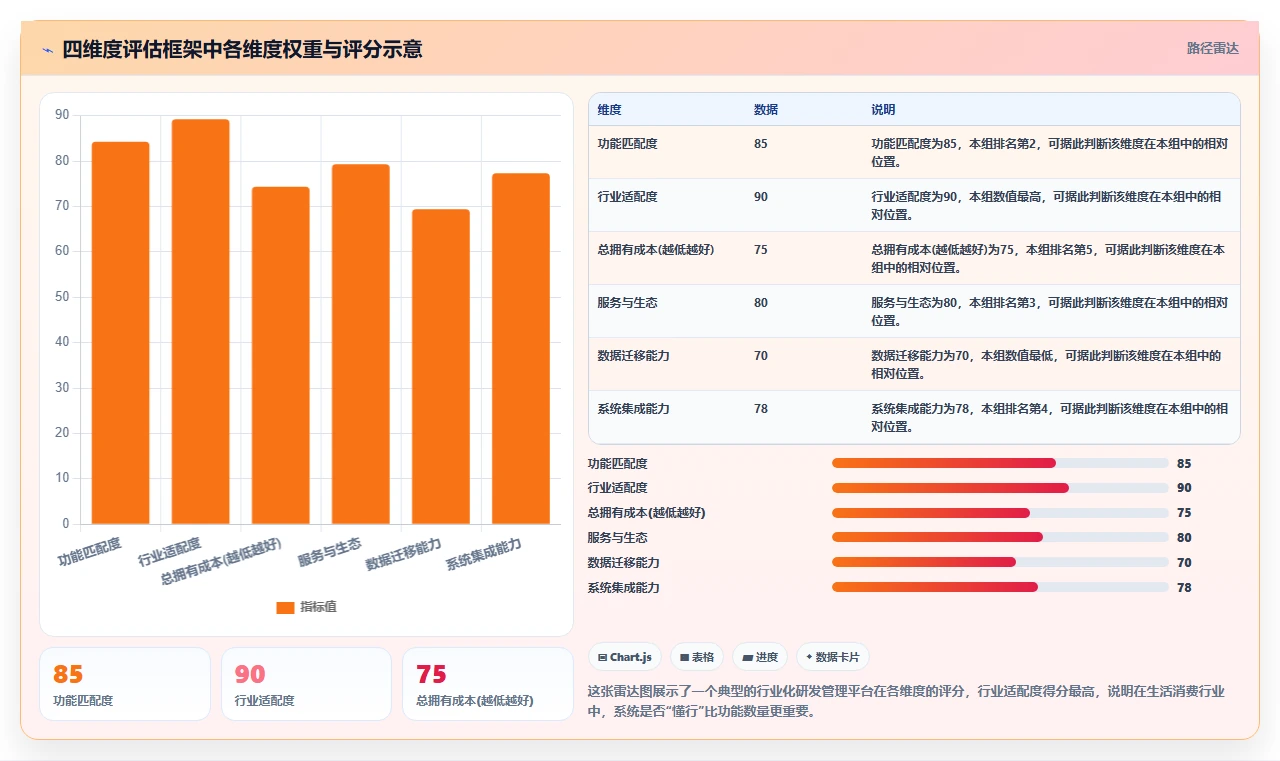The height and width of the screenshot is (761, 1280).
Task: Click the 90 tick on the chart y-axis
Action: tap(63, 115)
